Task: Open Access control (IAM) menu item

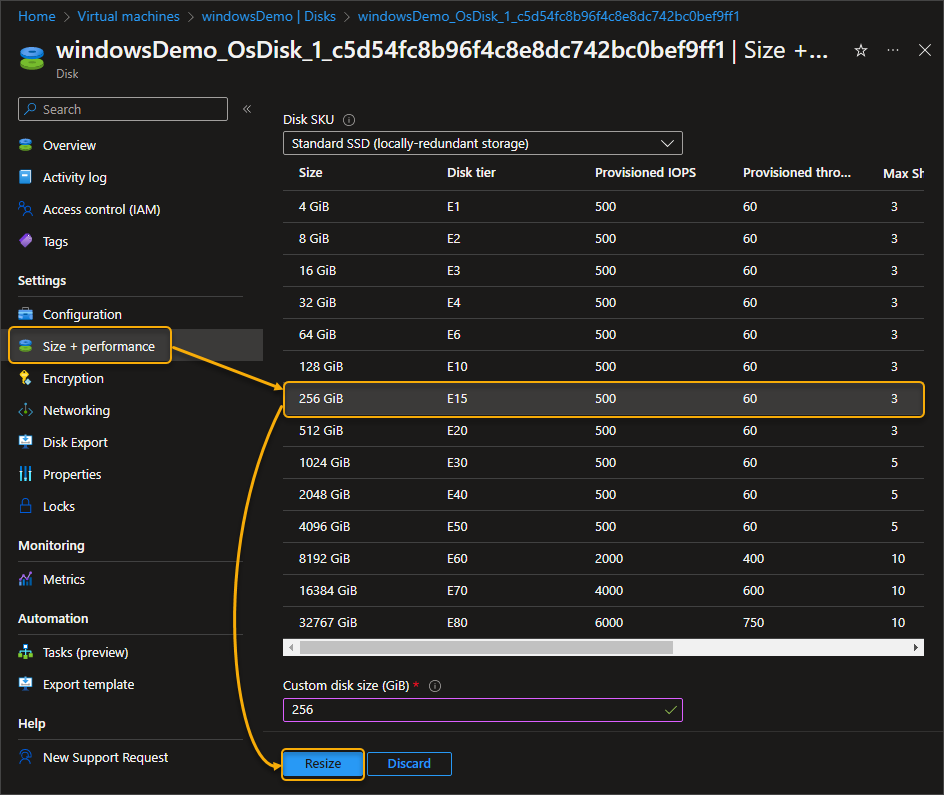Action: (x=102, y=209)
